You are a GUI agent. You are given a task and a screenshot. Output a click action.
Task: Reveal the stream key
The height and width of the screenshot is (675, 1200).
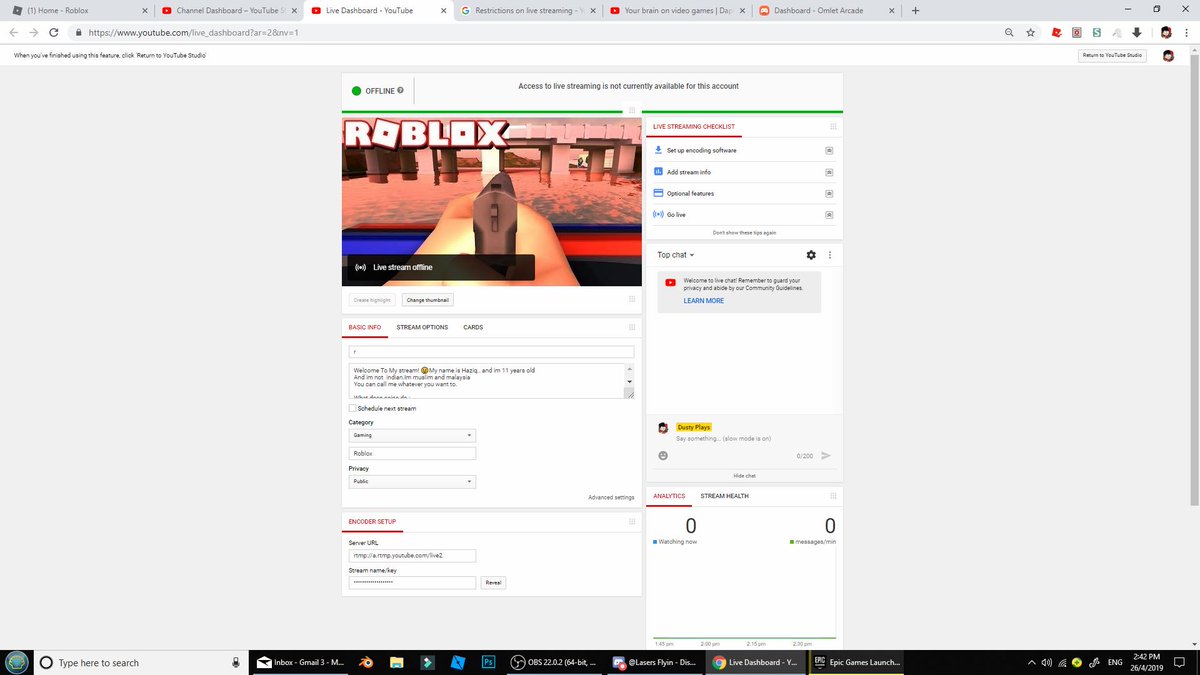(493, 582)
